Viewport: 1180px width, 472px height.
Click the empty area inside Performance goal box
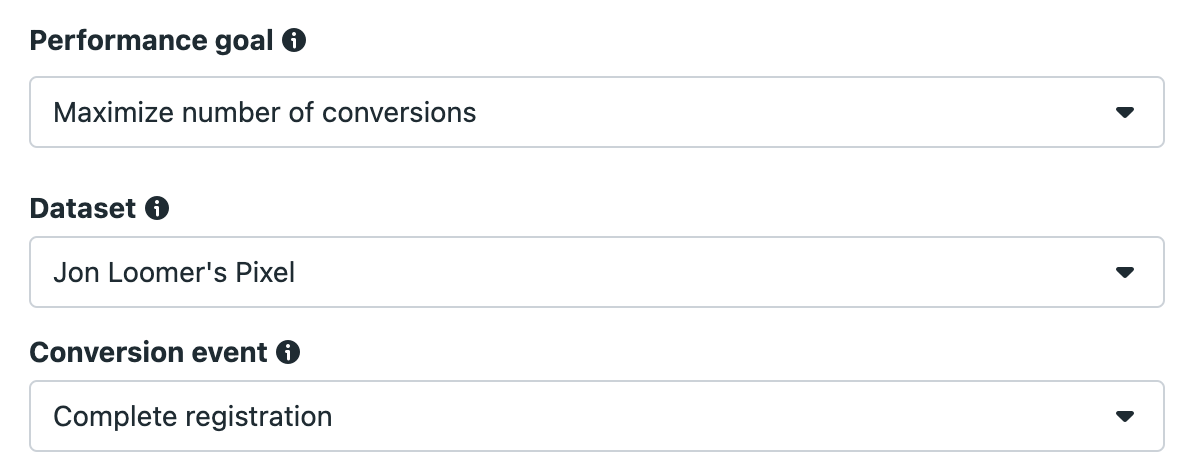click(790, 112)
